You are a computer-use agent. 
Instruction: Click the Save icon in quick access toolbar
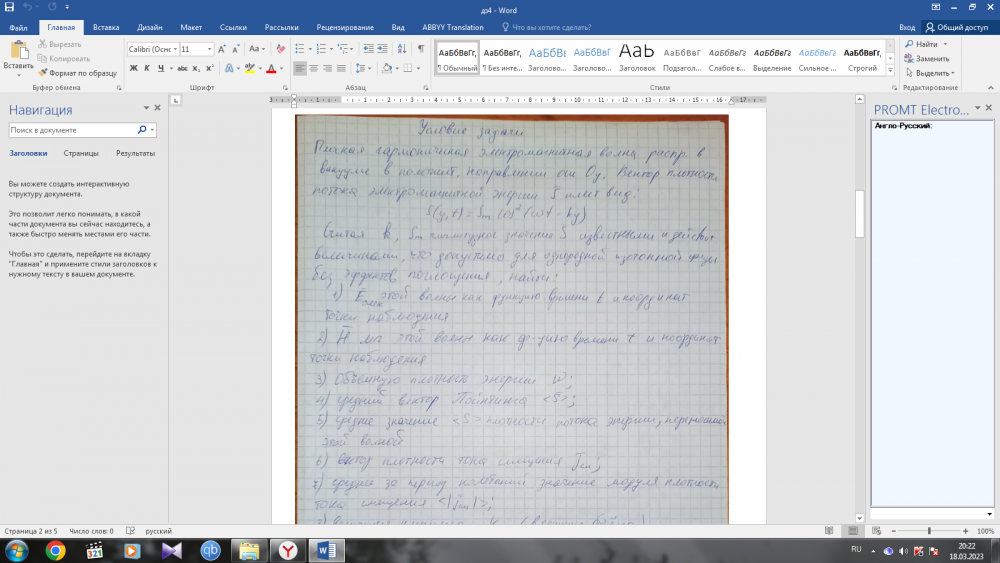click(9, 8)
